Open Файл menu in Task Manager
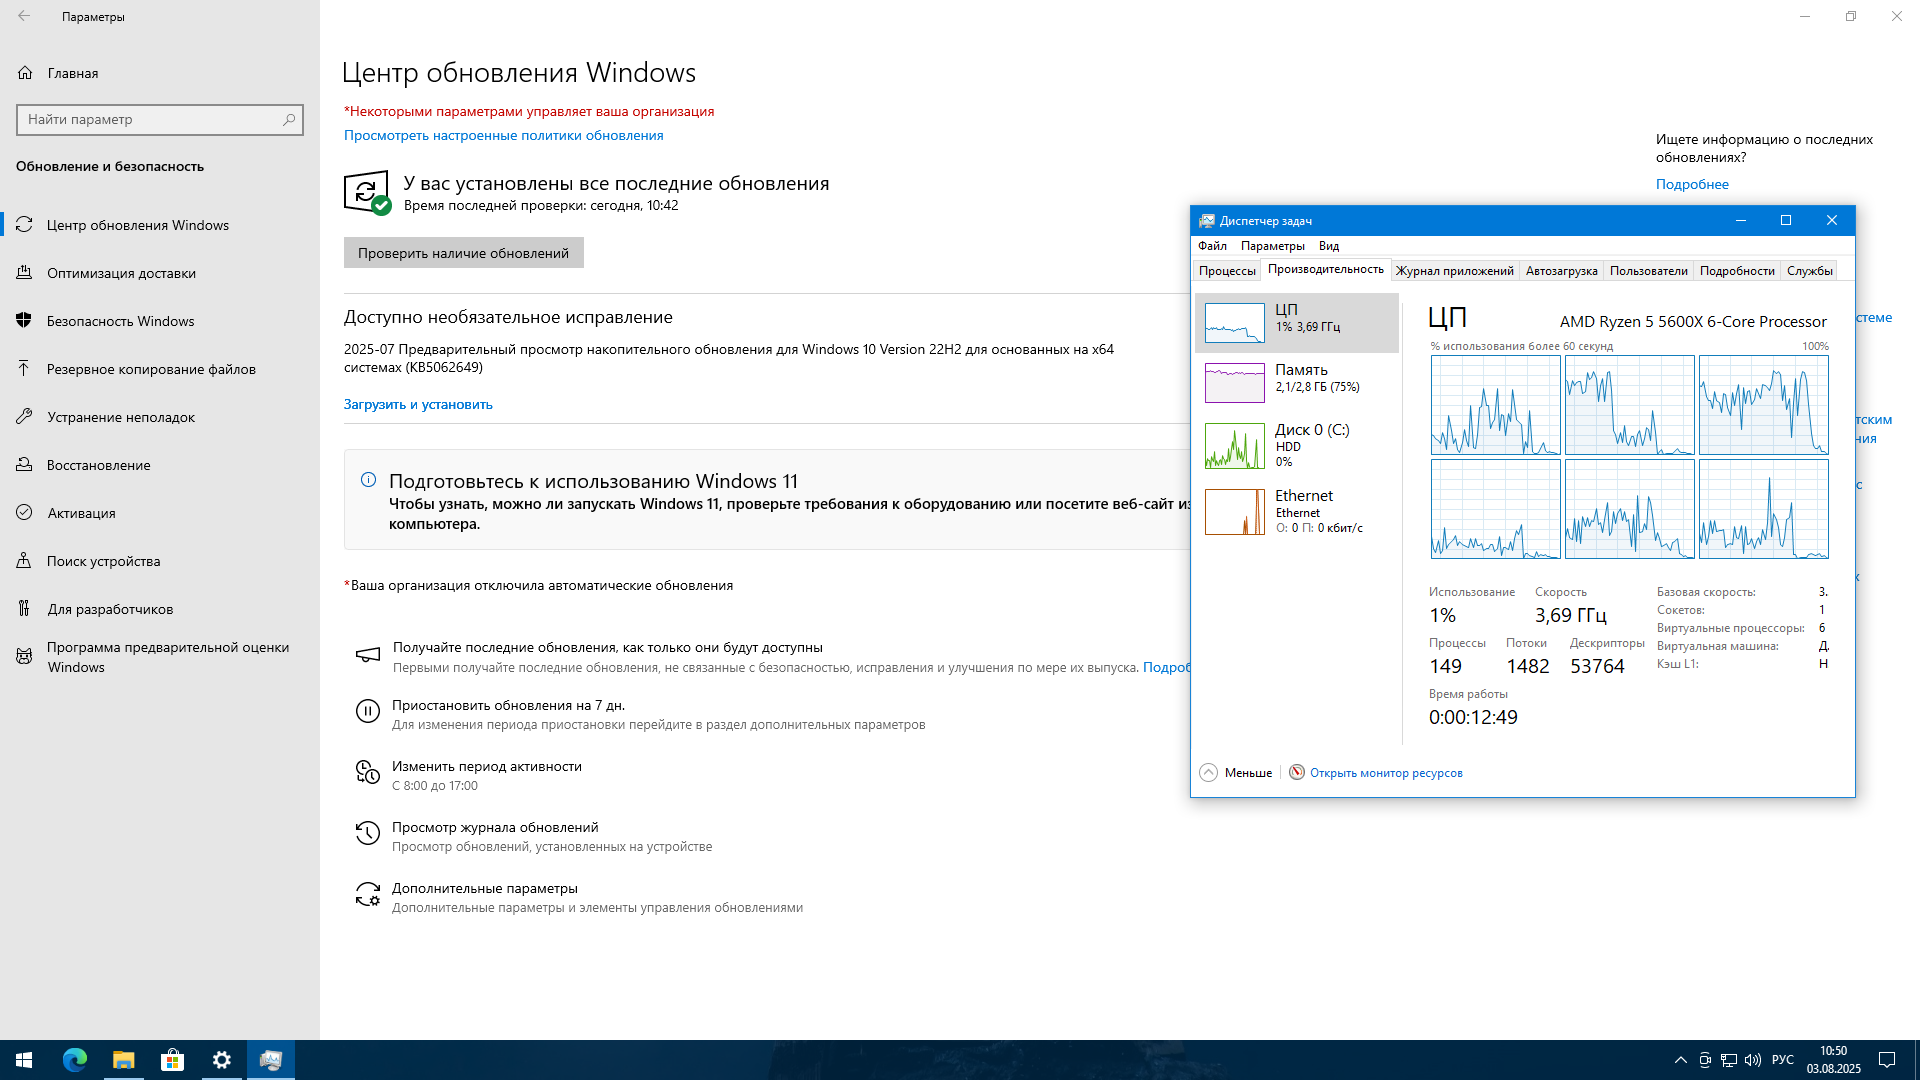1920x1080 pixels. (x=1212, y=246)
